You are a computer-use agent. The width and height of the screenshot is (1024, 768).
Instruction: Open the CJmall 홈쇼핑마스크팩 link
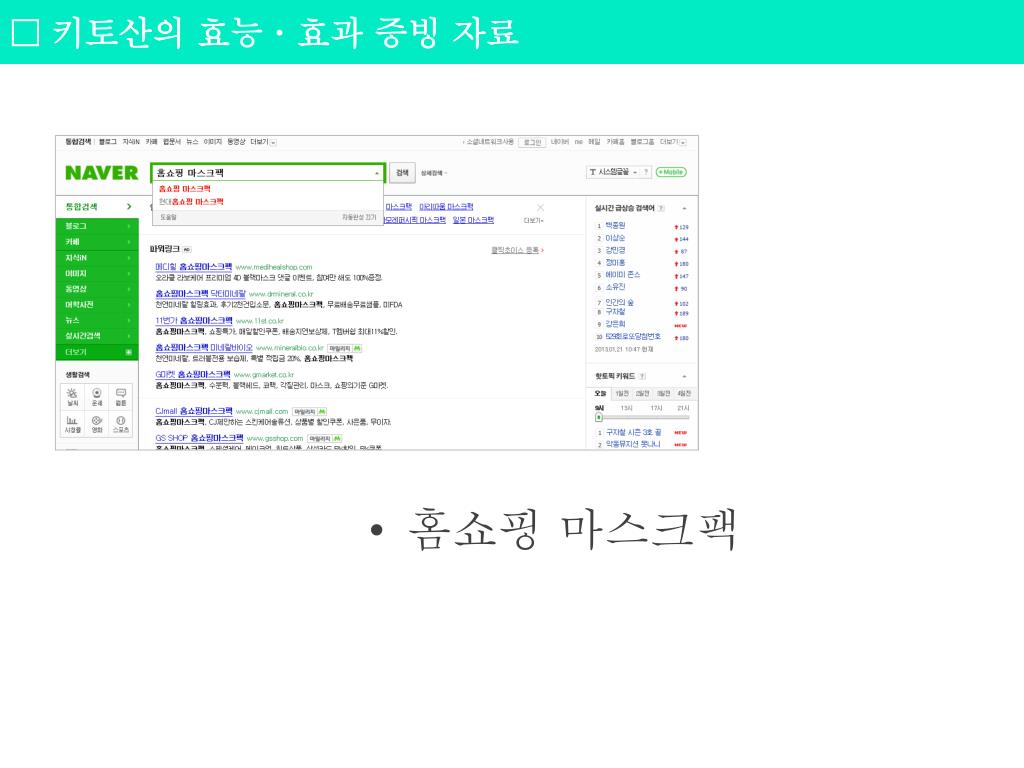[x=193, y=411]
